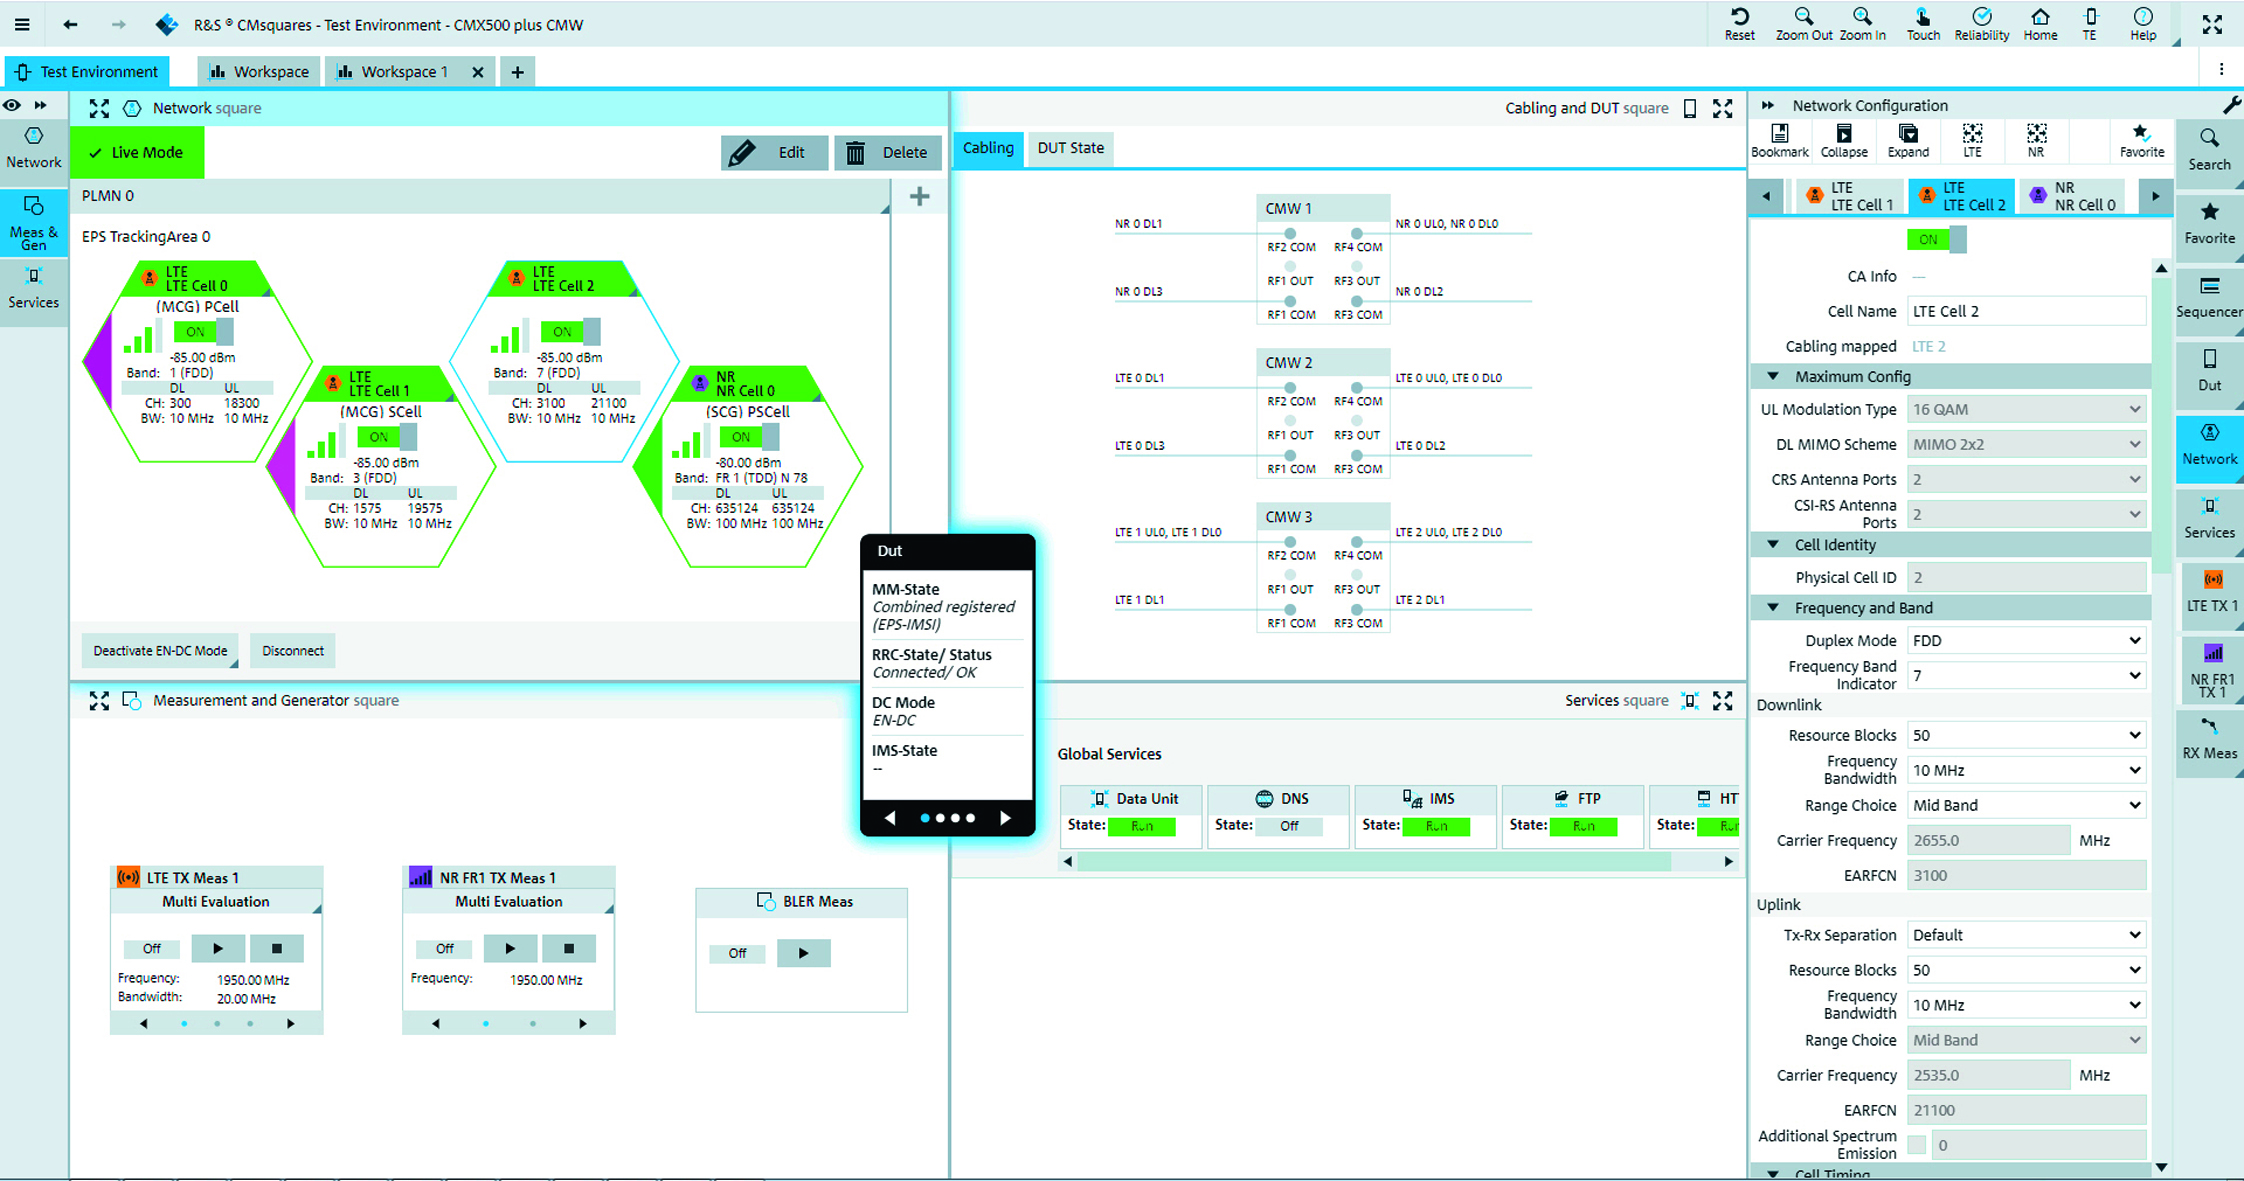Switch to the DUT State tab
This screenshot has height=1181, width=2244.
click(1069, 148)
